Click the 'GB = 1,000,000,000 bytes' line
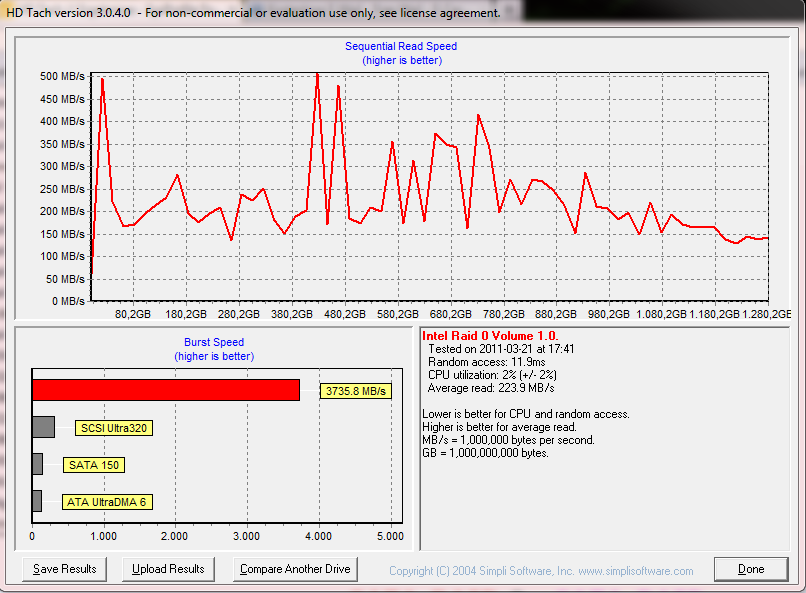806x593 pixels. pyautogui.click(x=485, y=453)
